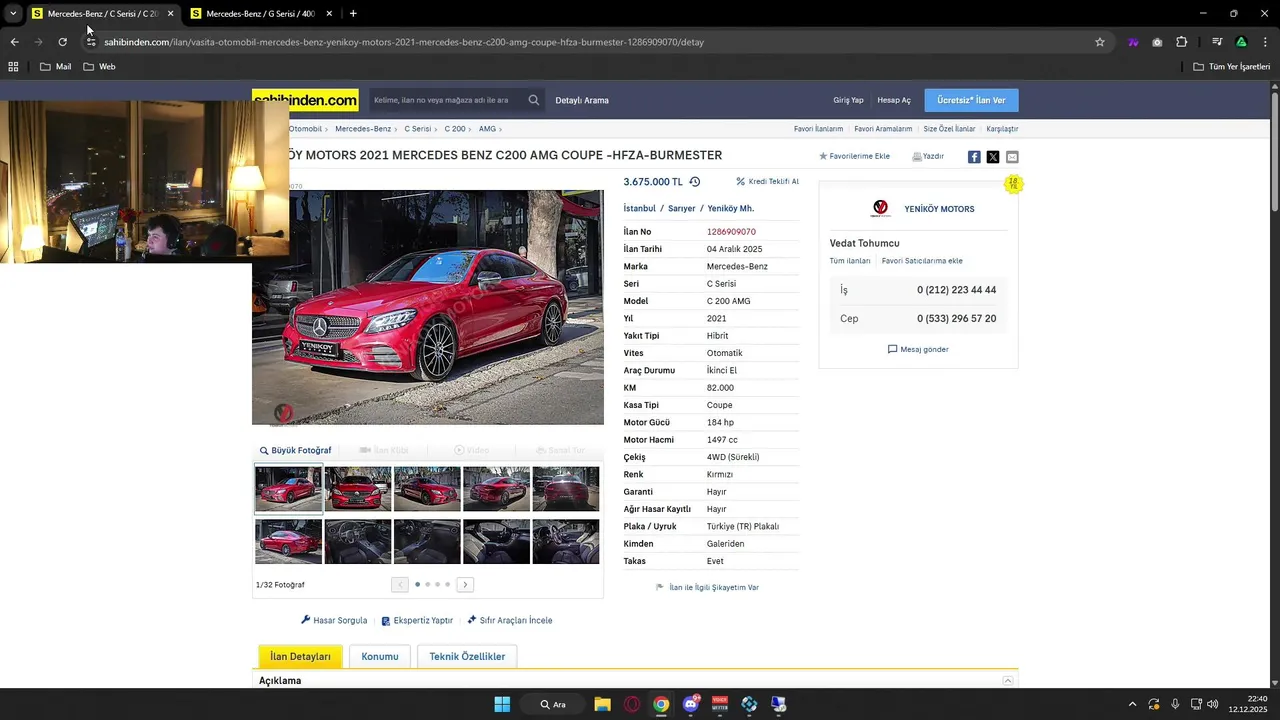
Task: Reload the page with the refresh icon
Action: 62,42
